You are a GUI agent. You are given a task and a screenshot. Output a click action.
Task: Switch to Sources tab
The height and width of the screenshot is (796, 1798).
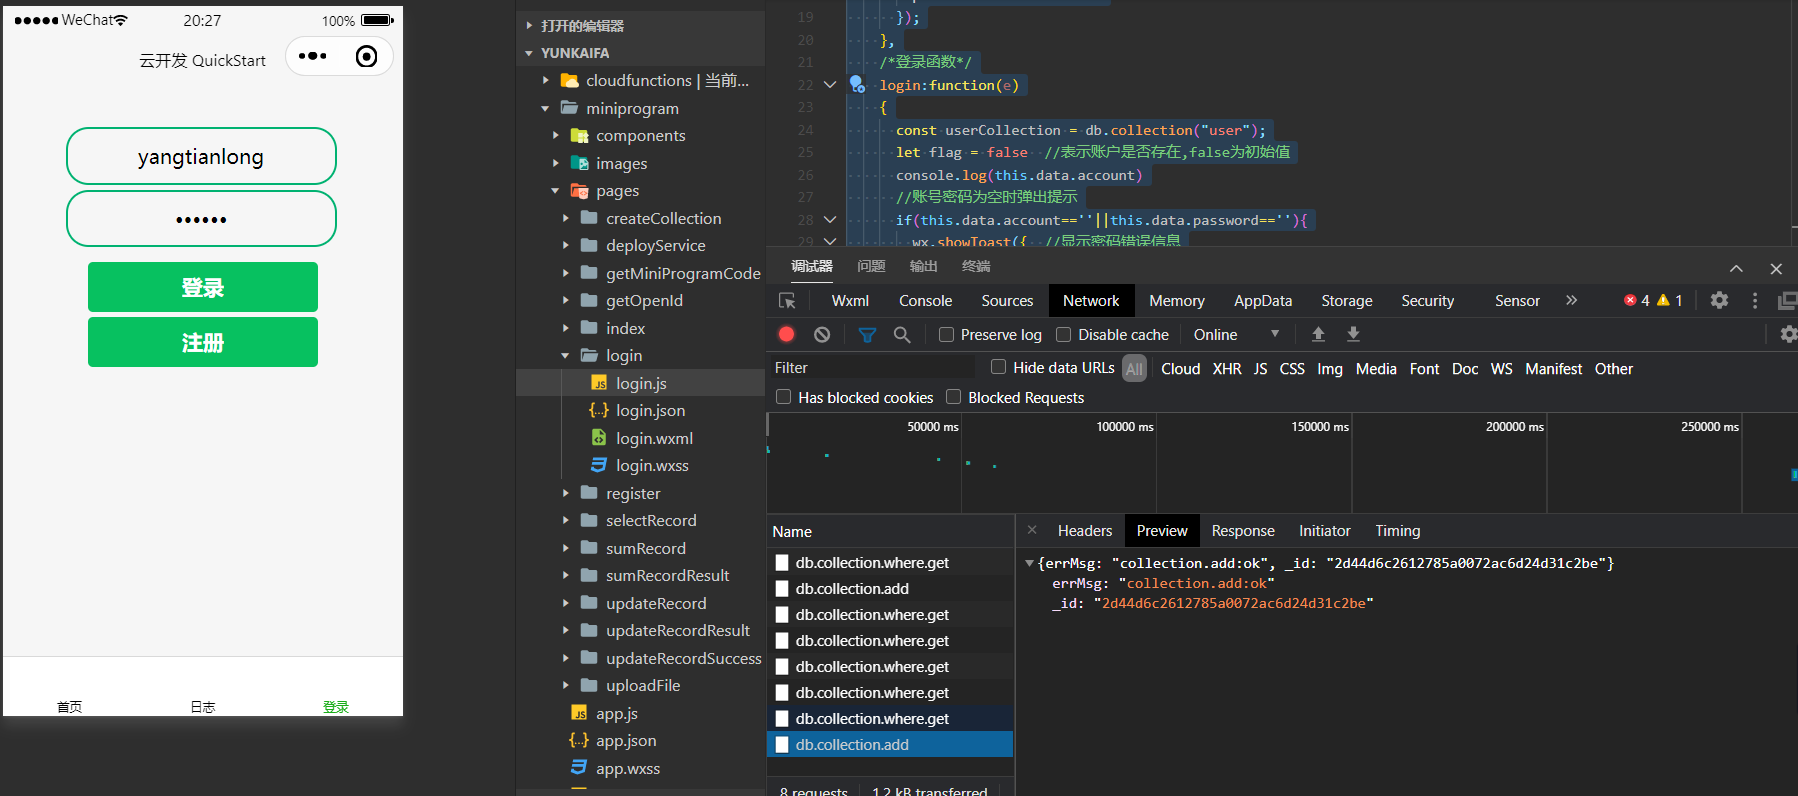tap(1007, 300)
